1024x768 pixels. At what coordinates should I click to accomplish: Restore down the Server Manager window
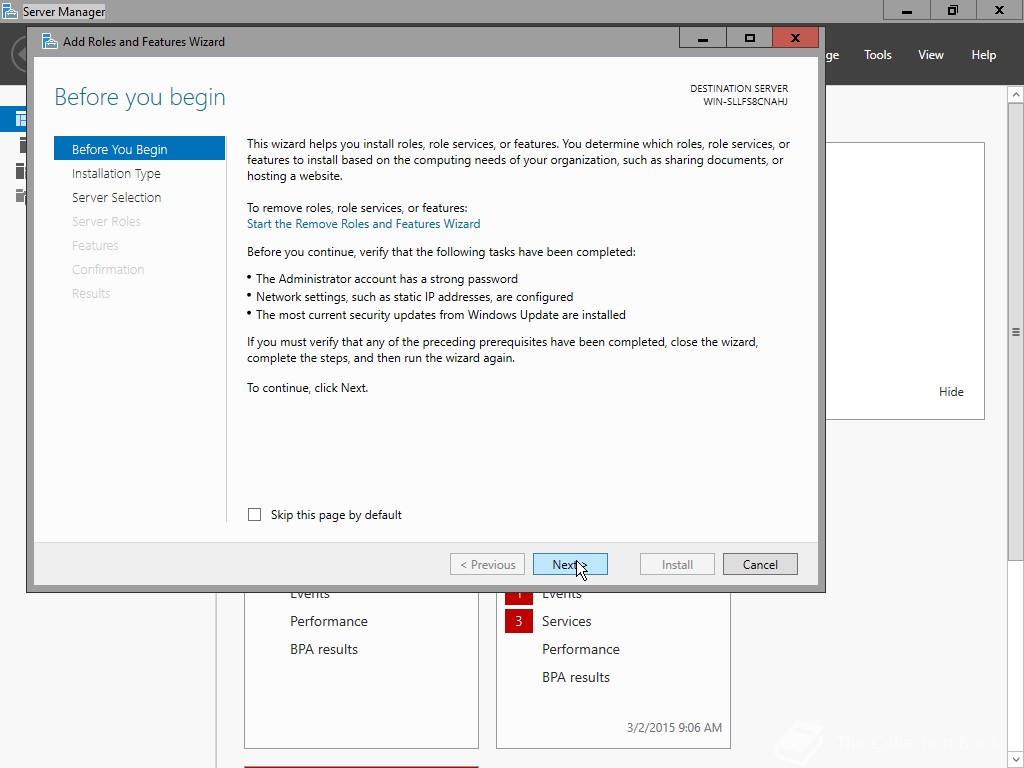pos(953,10)
